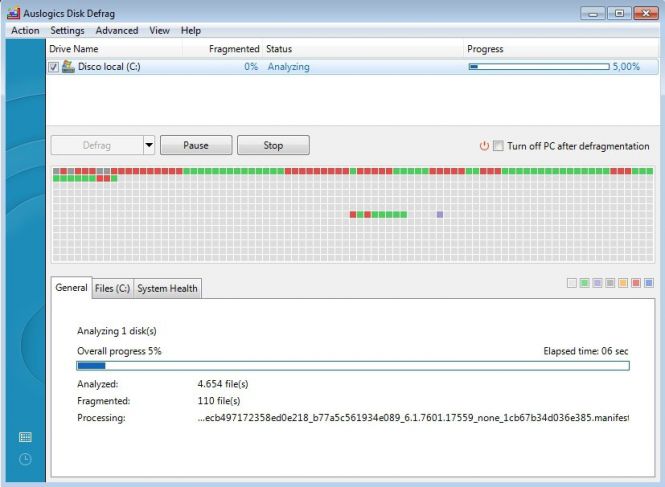This screenshot has width=665, height=487.
Task: Enable Turn off PC after defragmentation
Action: (498, 146)
